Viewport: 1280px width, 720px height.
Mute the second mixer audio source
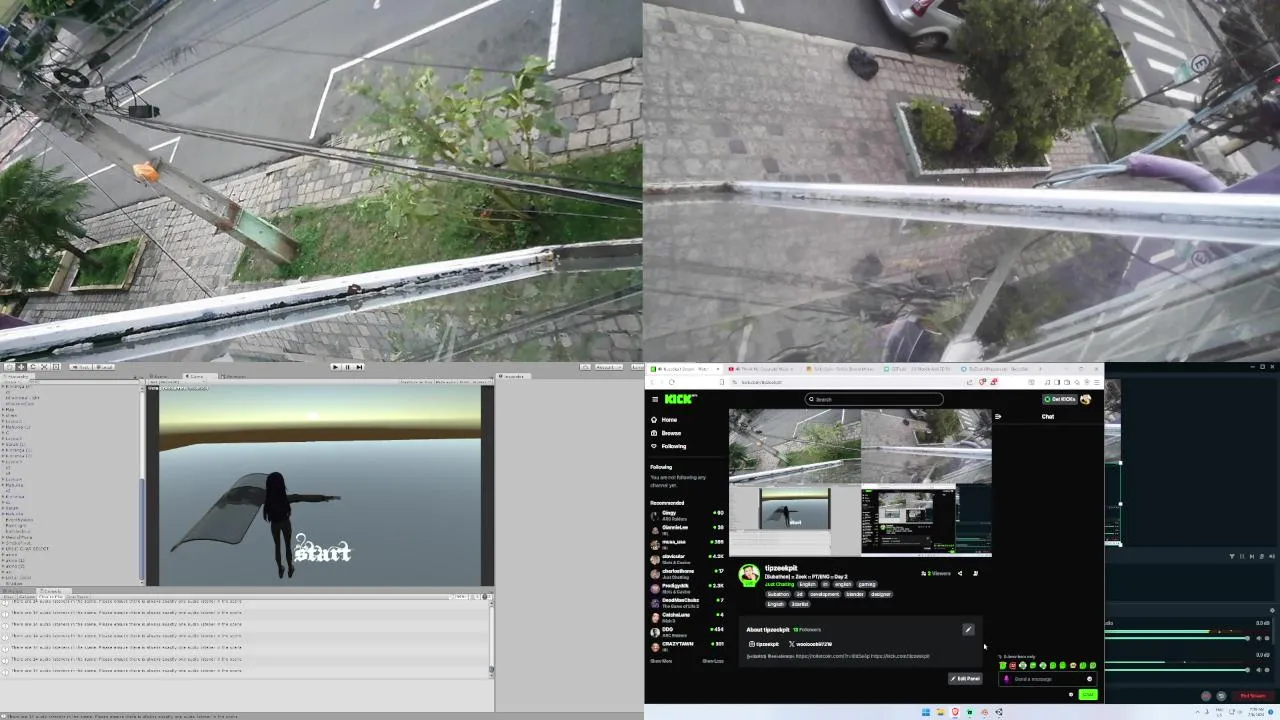tap(1259, 670)
